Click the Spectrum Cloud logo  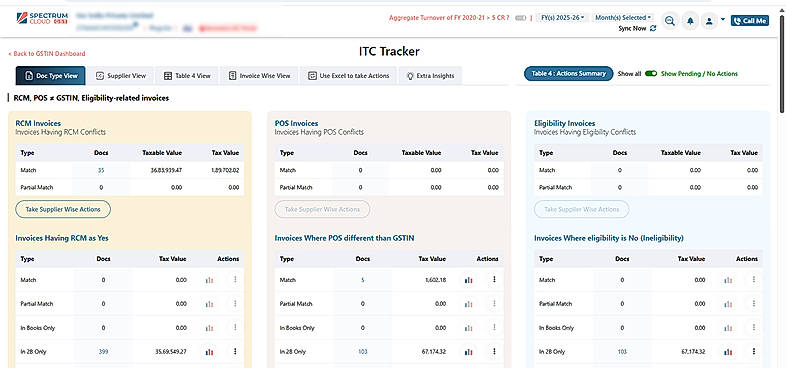point(42,19)
